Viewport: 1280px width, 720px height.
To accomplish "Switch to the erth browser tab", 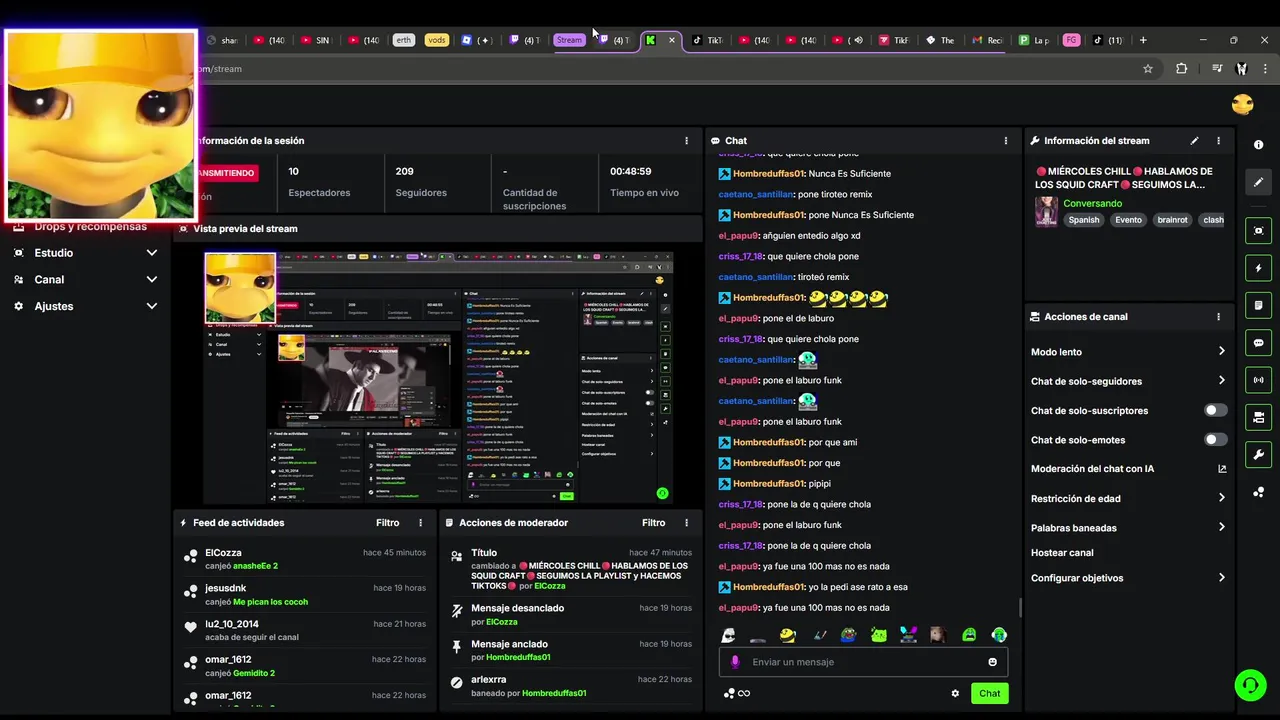I will (x=403, y=40).
